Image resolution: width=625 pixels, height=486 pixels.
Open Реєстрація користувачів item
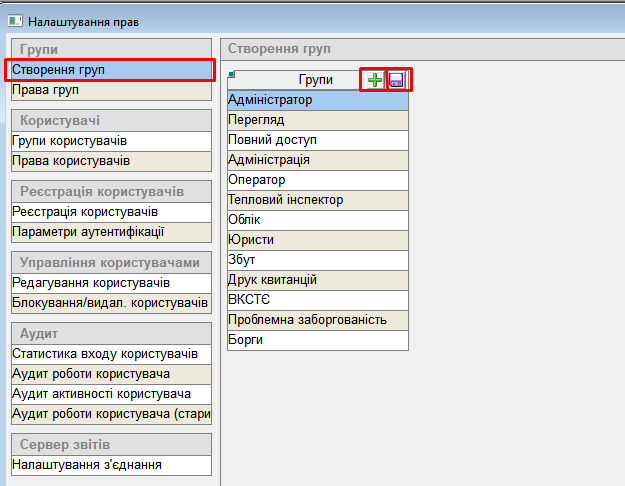[111, 212]
